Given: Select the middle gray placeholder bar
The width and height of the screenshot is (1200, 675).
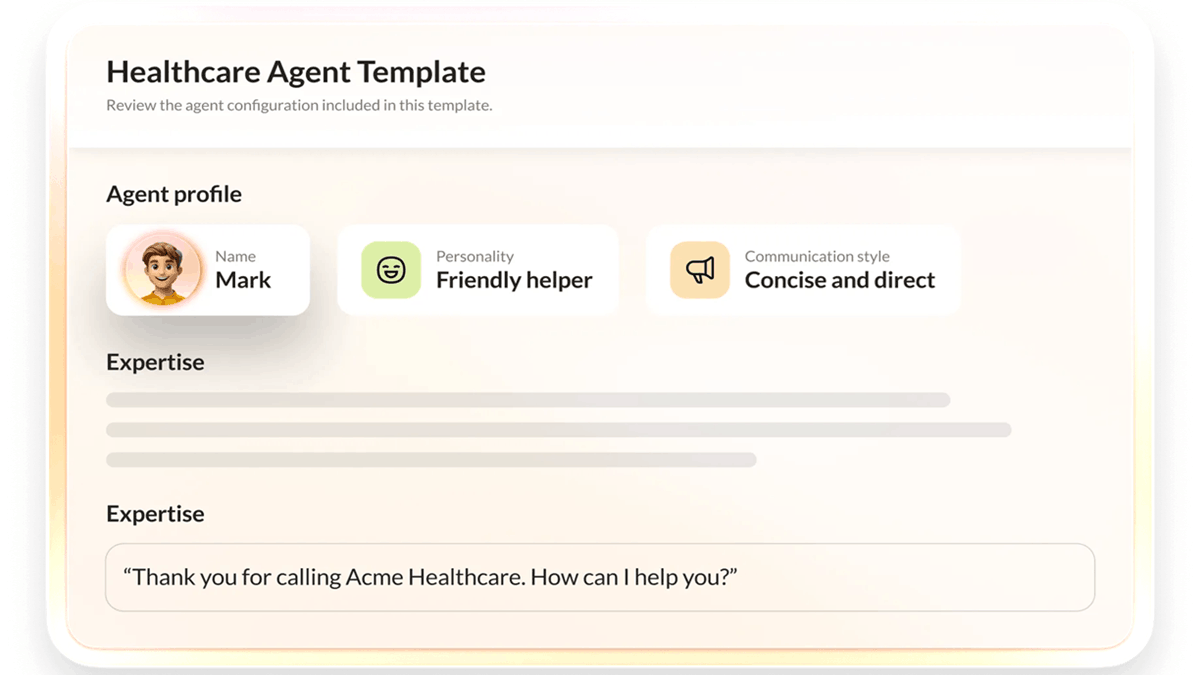Looking at the screenshot, I should tap(558, 430).
